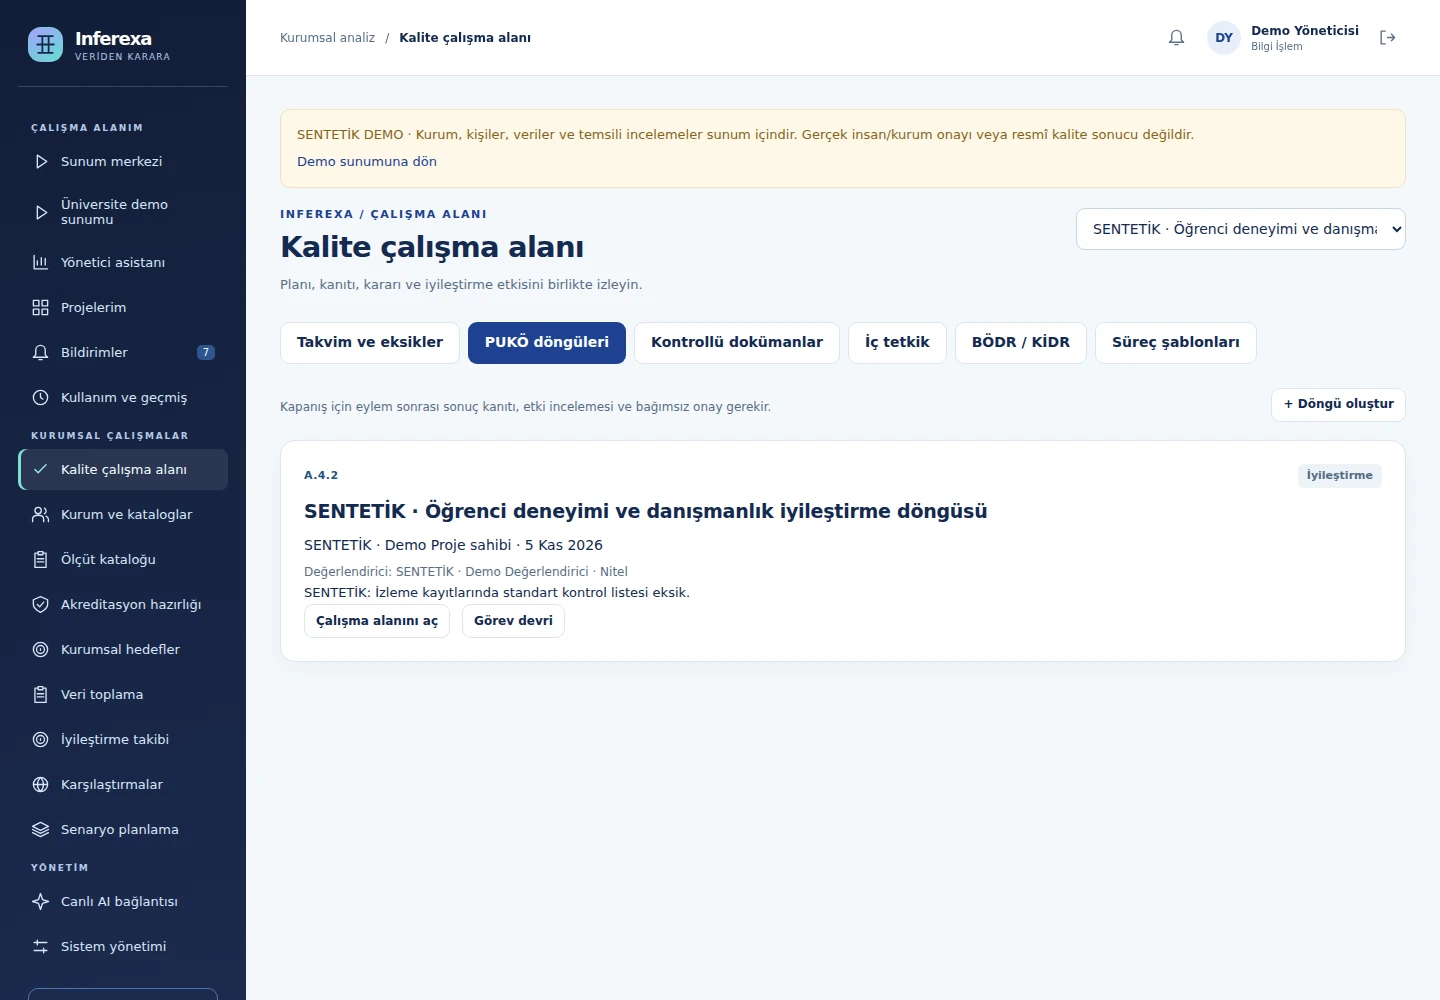Click Yönetici asistanı chart icon
Viewport: 1440px width, 1000px height.
tap(41, 262)
